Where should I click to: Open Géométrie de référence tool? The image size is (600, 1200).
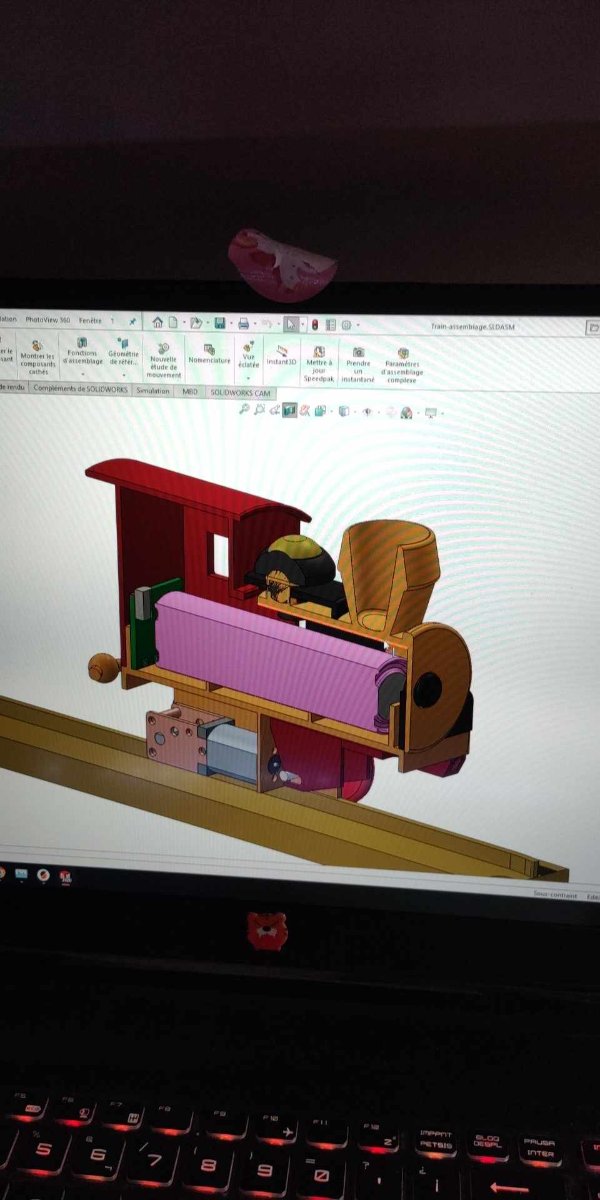coord(124,352)
